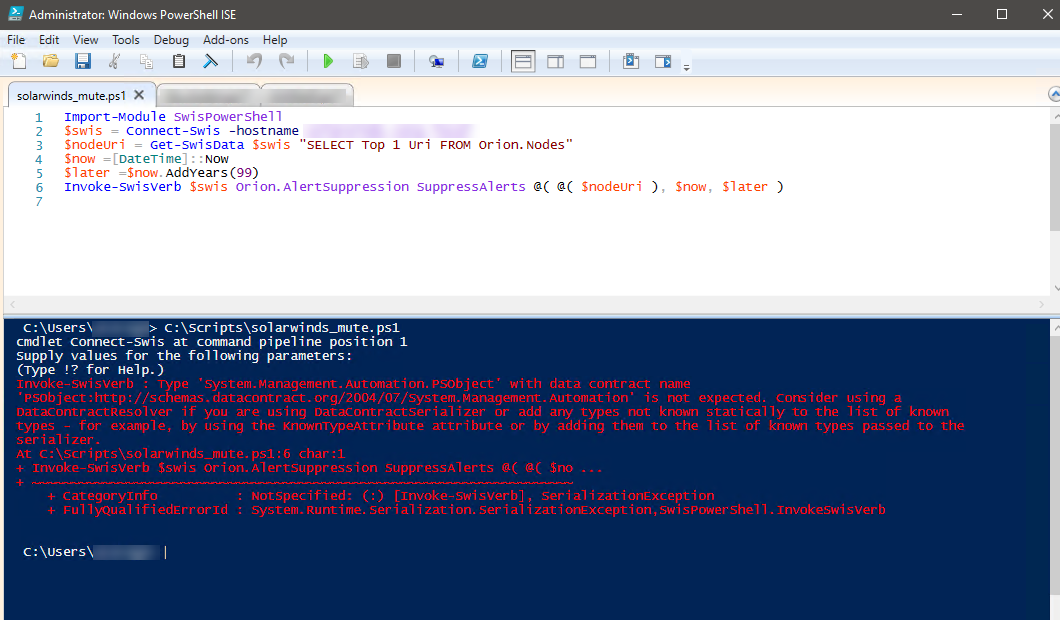Open the File menu

[16, 40]
